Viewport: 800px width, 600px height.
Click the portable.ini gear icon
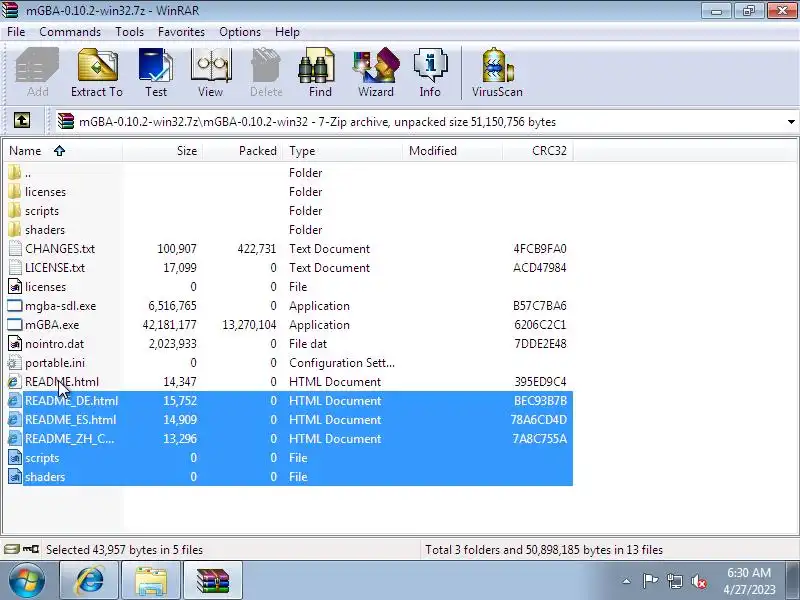click(x=15, y=363)
